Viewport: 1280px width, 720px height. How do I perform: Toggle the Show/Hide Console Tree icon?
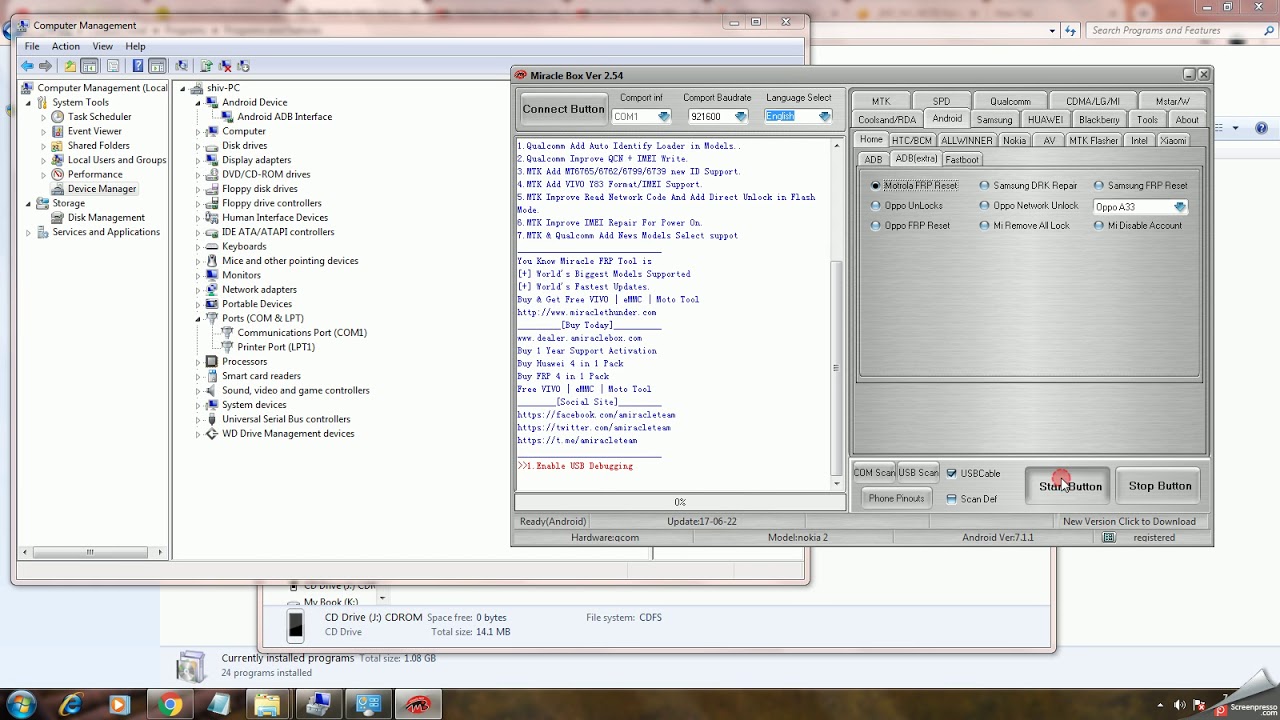[89, 66]
